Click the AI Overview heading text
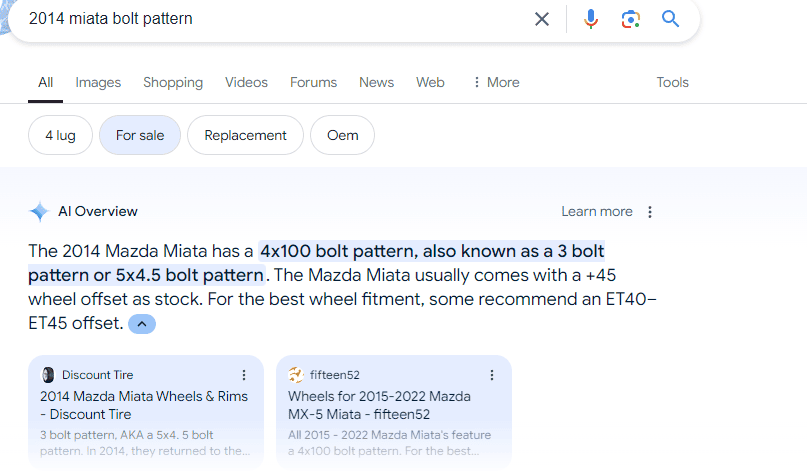This screenshot has width=807, height=475. coord(98,212)
